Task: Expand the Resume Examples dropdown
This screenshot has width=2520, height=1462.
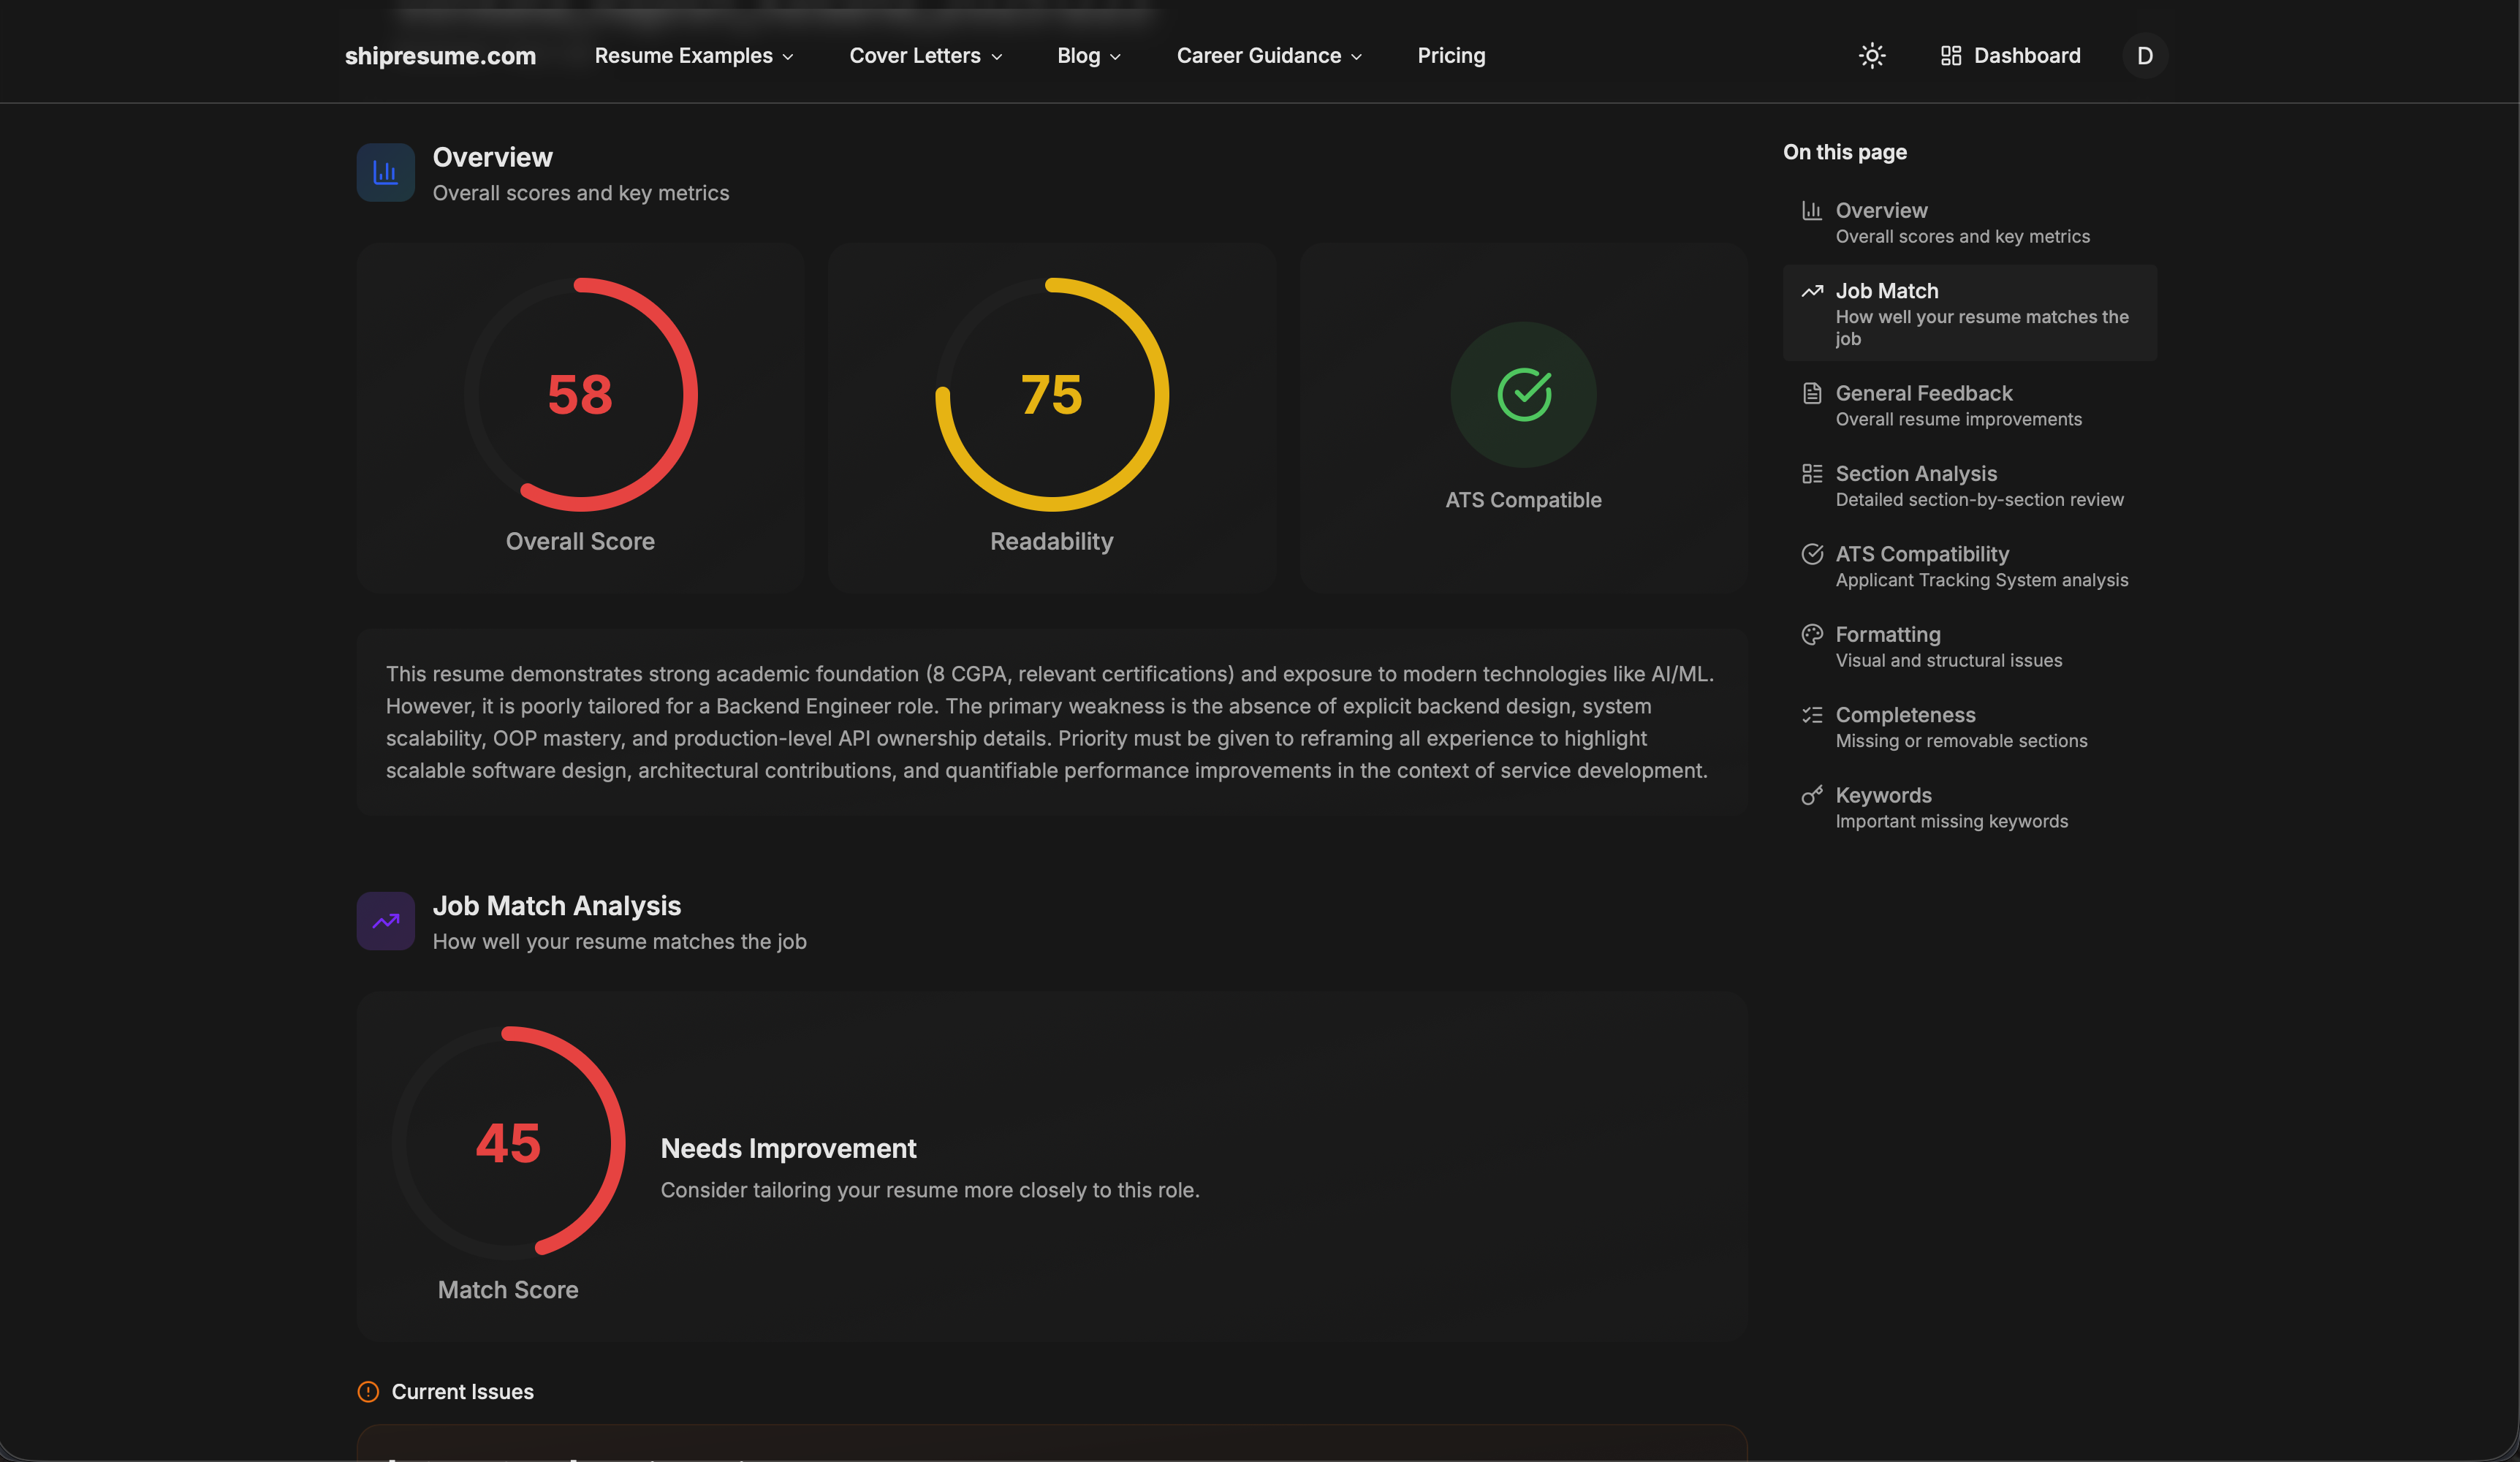Action: pos(694,56)
